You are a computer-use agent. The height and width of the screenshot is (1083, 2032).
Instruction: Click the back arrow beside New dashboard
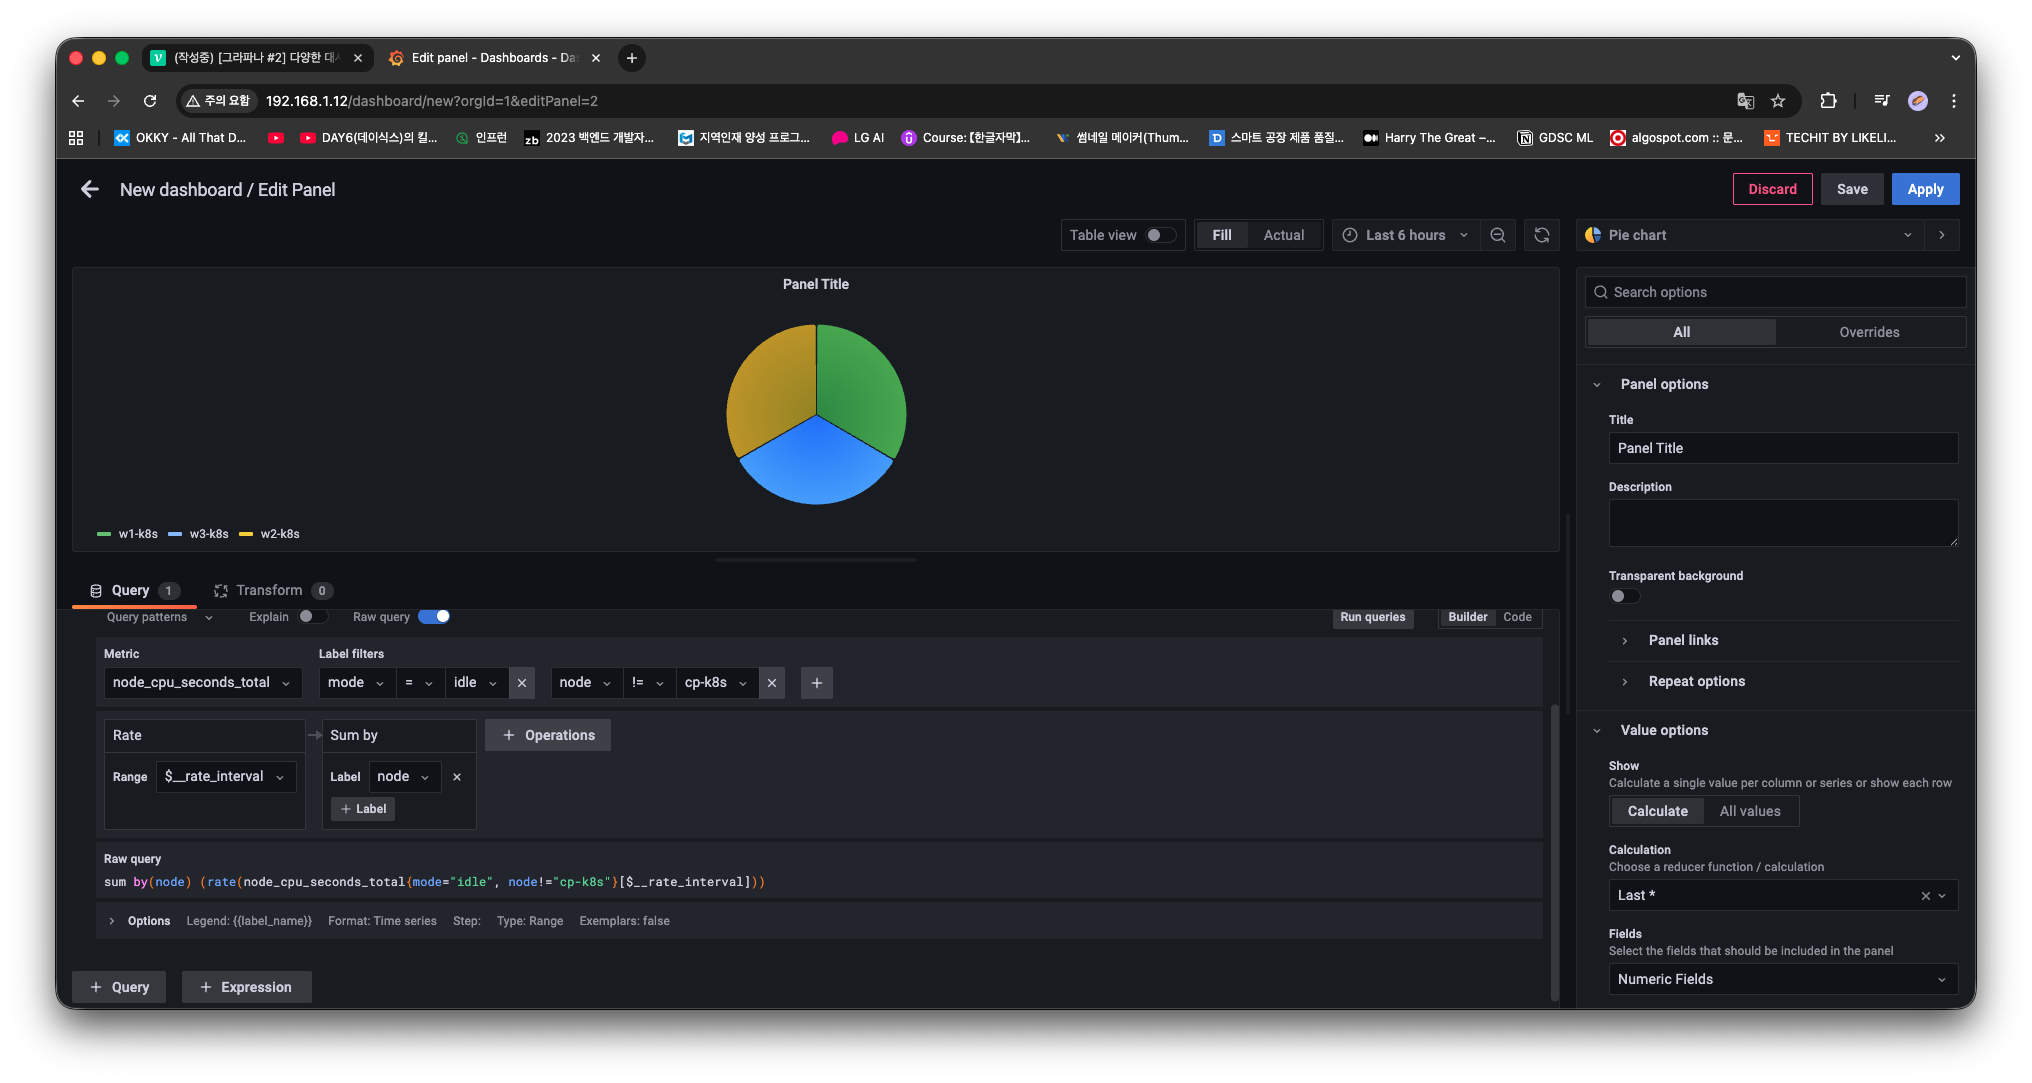[90, 190]
